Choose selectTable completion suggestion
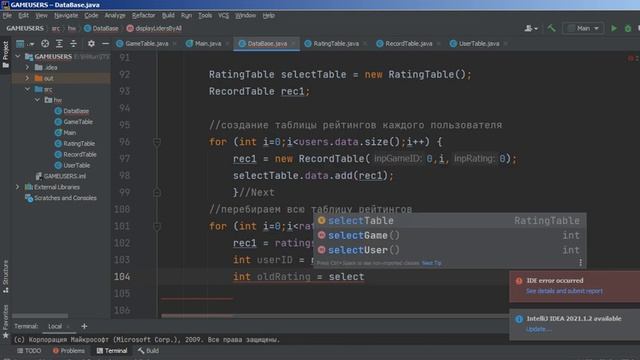 coord(450,221)
